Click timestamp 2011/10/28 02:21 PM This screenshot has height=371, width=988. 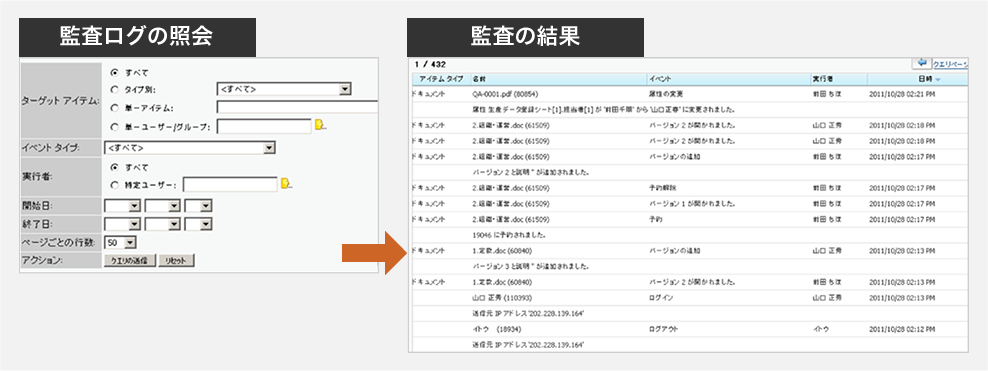click(x=902, y=94)
